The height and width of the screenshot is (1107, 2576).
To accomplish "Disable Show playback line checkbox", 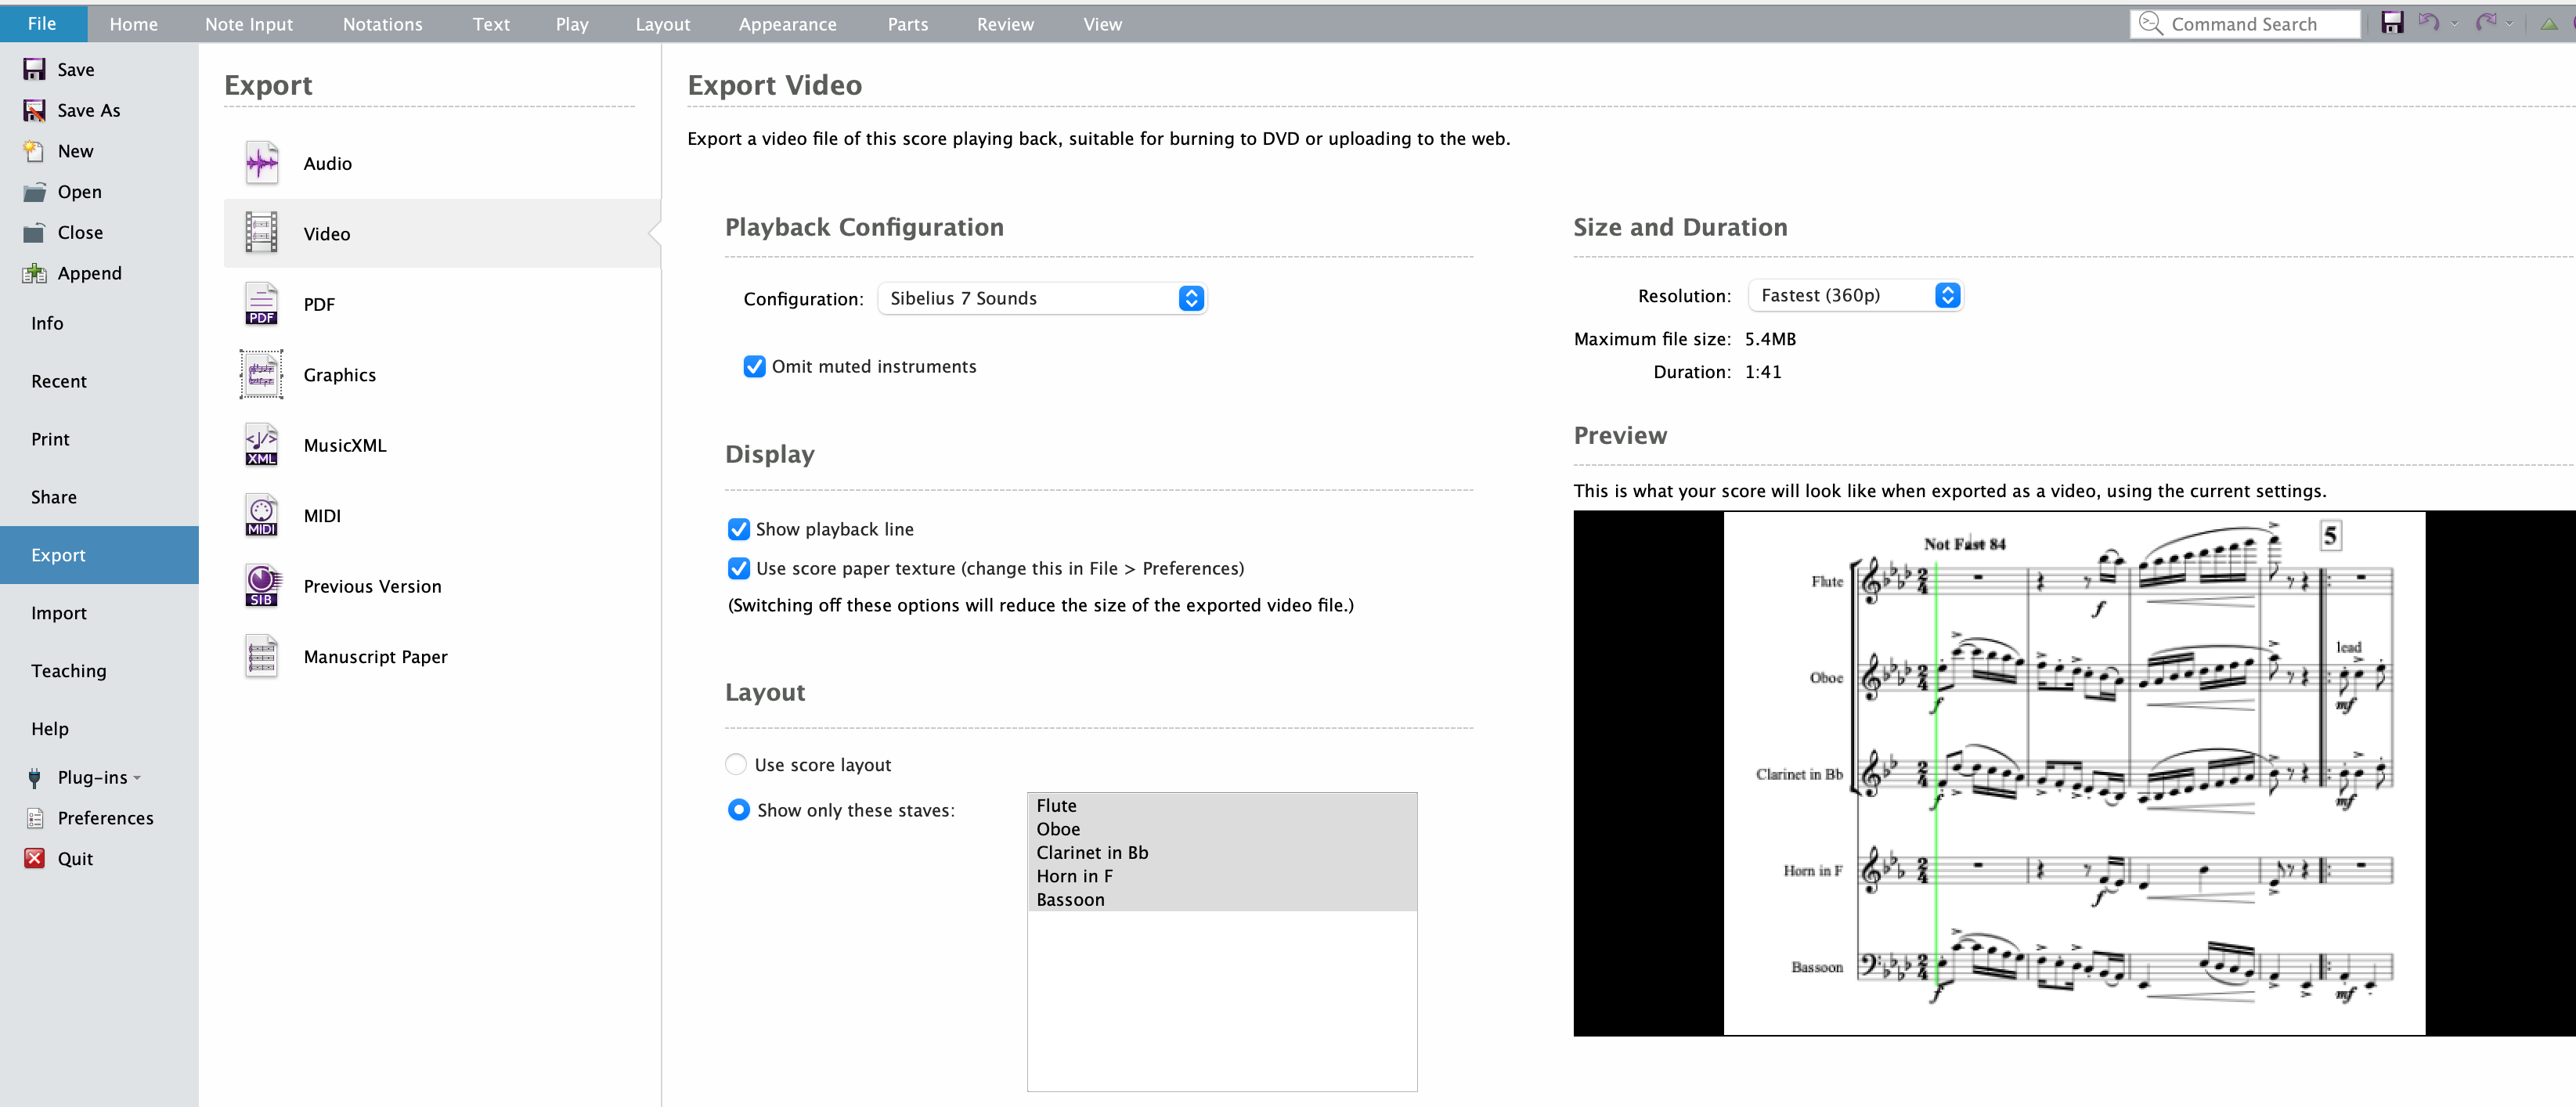I will (739, 529).
